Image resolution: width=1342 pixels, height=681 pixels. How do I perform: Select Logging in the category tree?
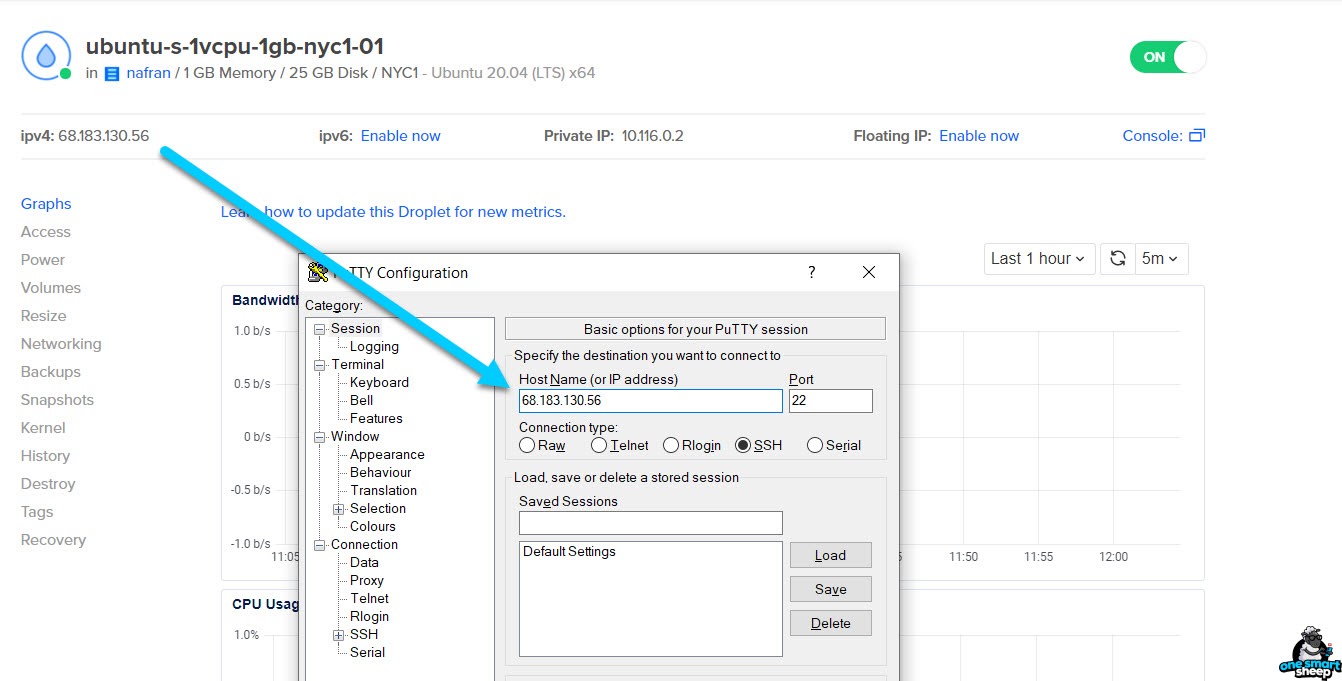coord(374,347)
